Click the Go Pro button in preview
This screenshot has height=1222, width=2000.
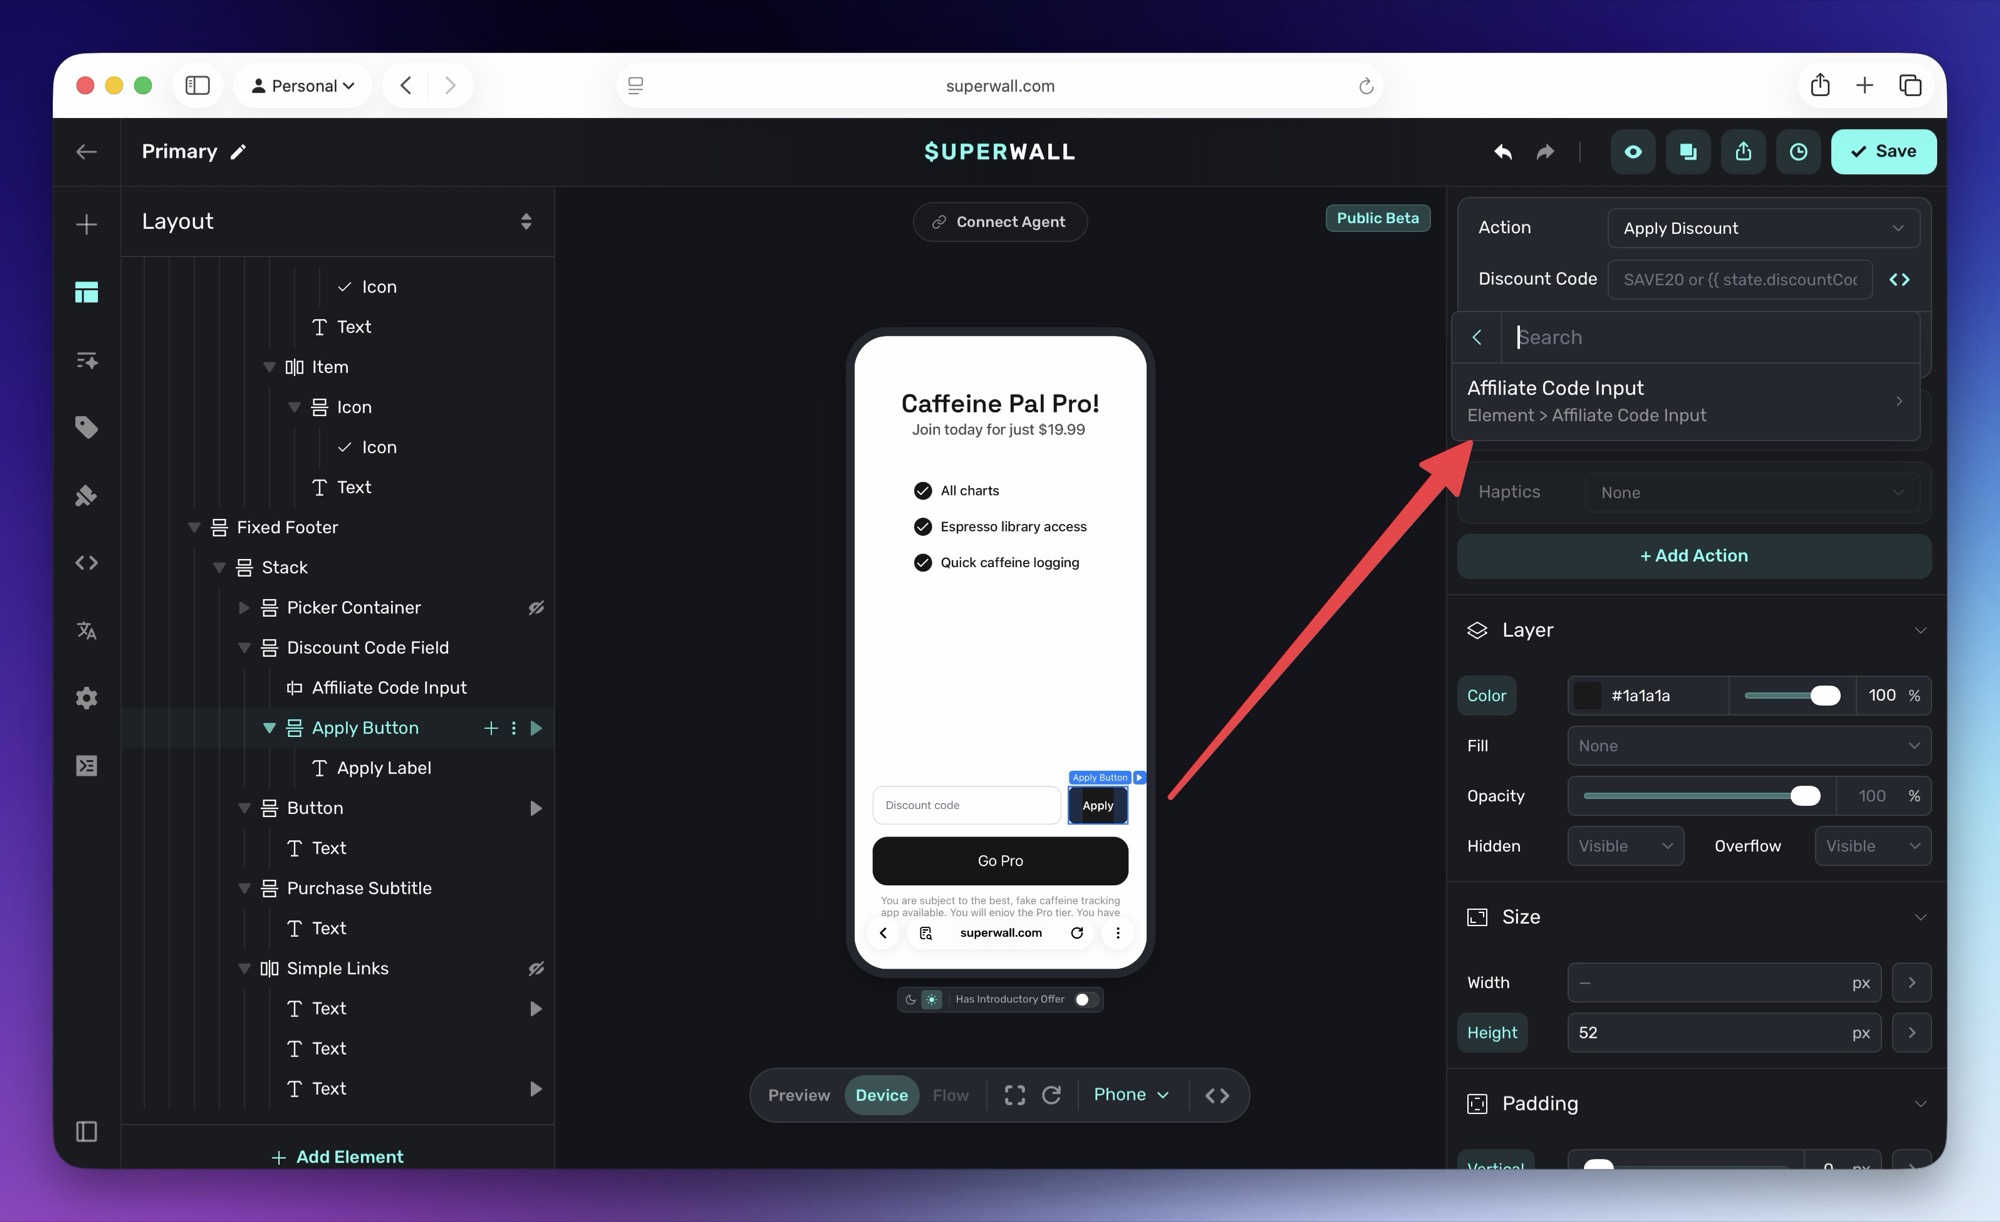1000,861
